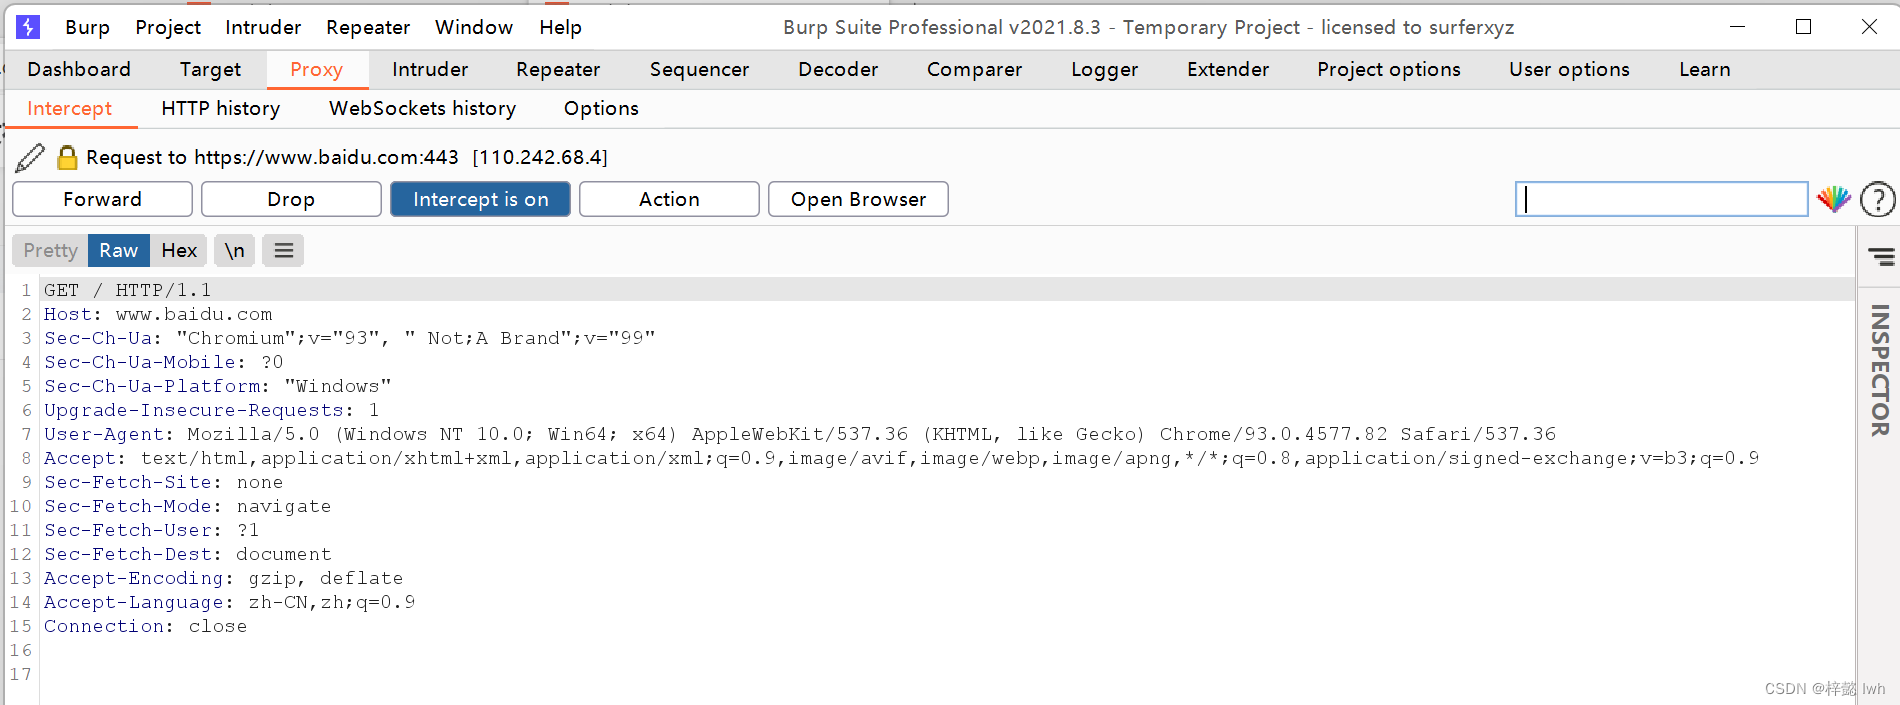
Task: Go to the Extender tab
Action: (x=1228, y=69)
